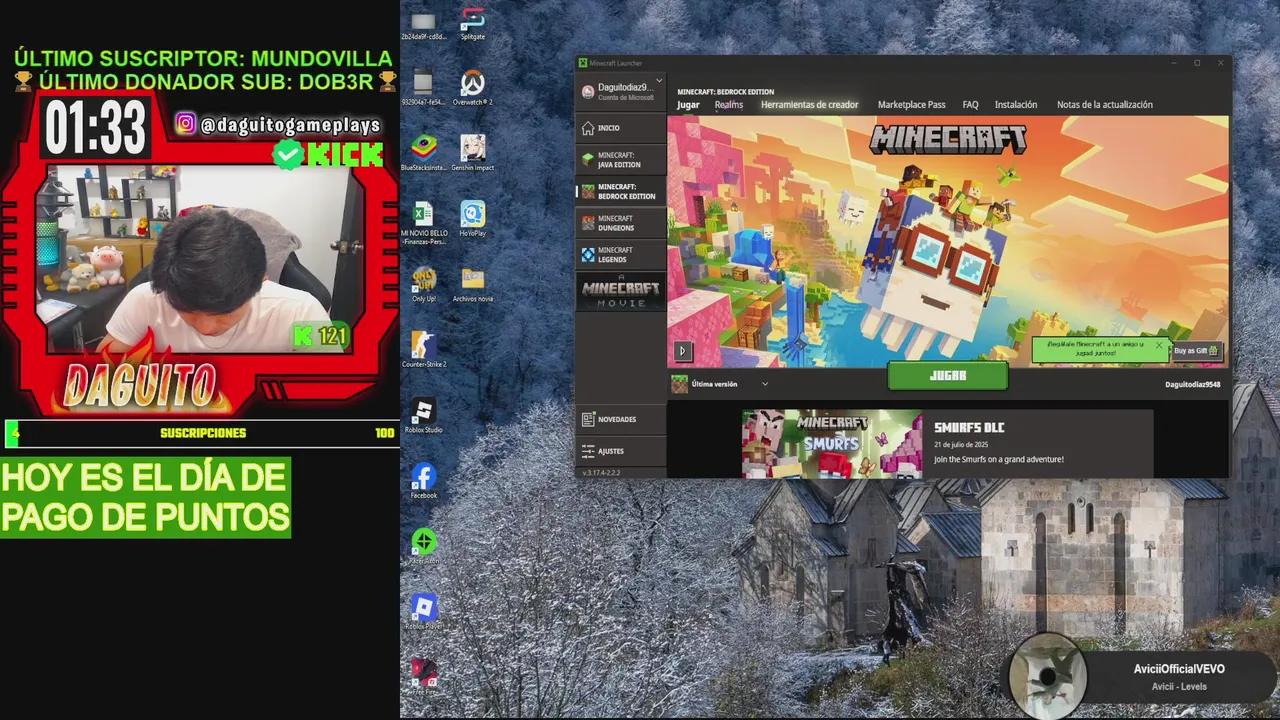Select the Roblox Studio desktop shortcut

(x=424, y=416)
